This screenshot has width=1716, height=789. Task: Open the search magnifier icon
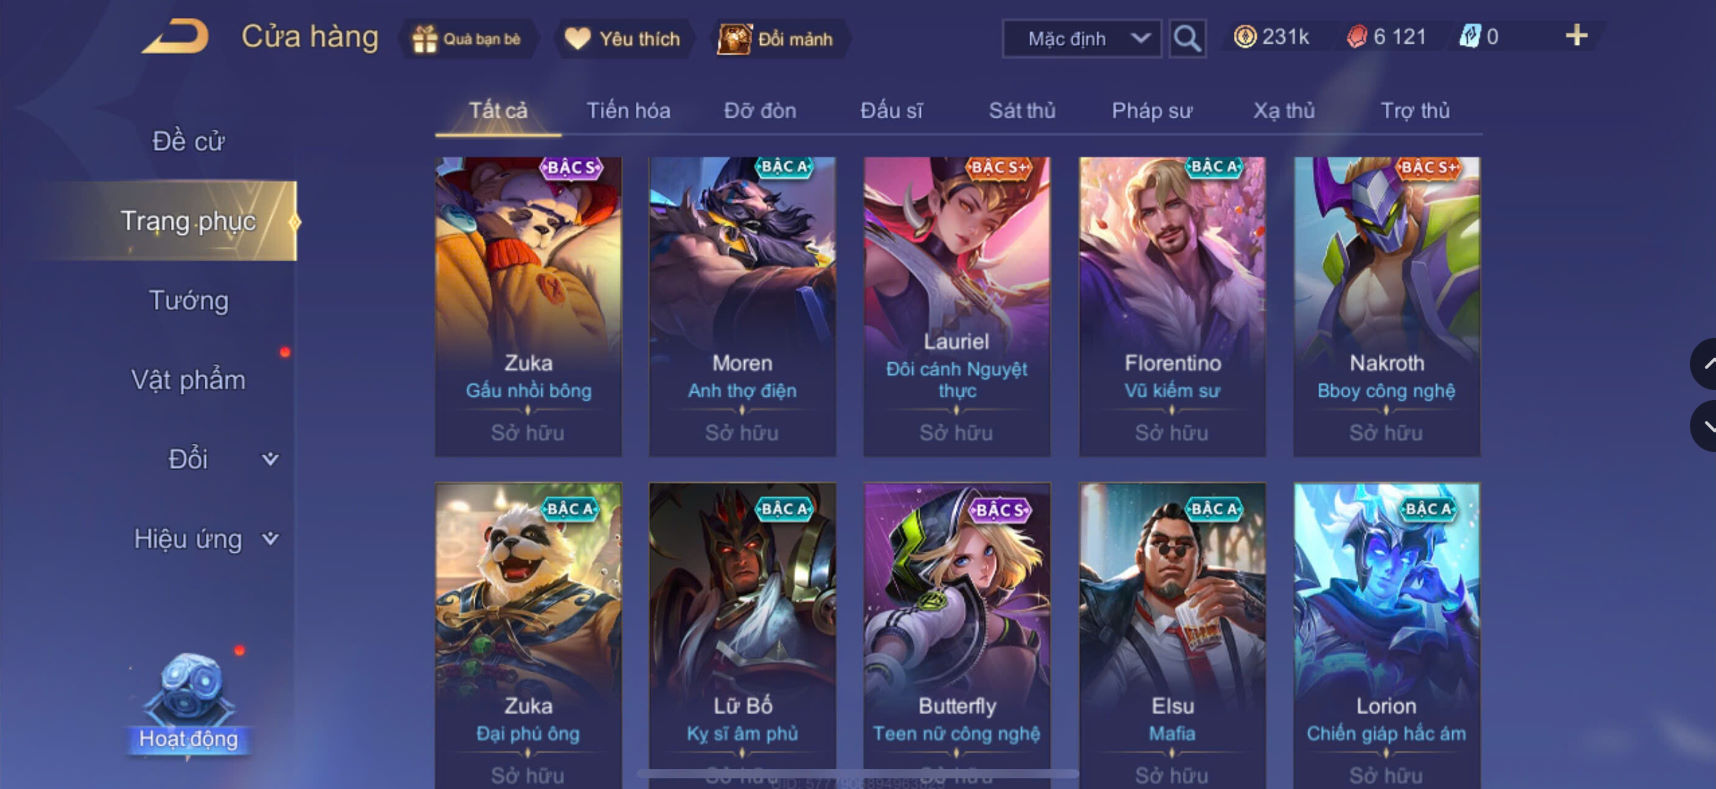(x=1187, y=39)
